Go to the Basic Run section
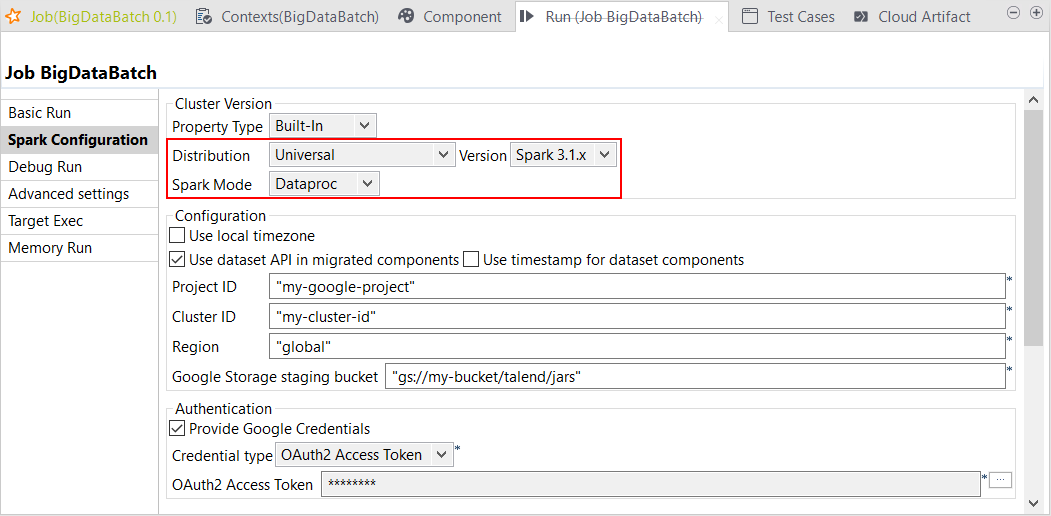This screenshot has height=516, width=1051. (40, 113)
